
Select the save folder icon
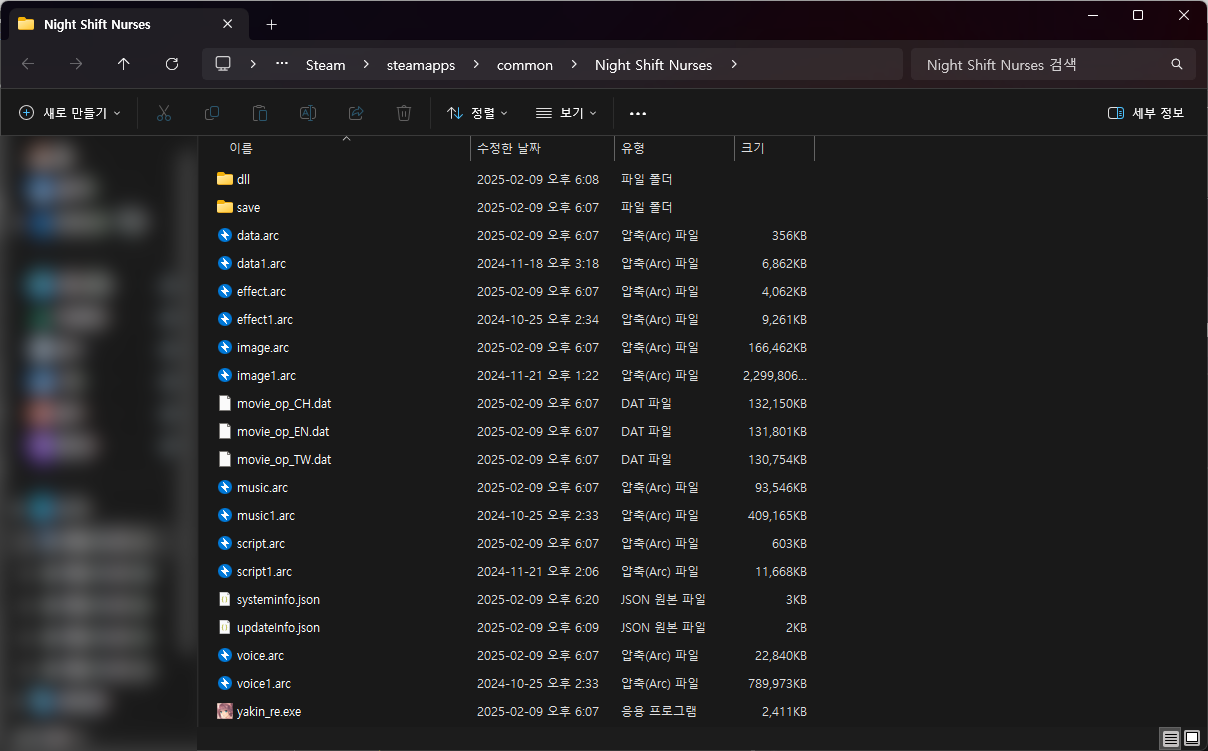pyautogui.click(x=224, y=207)
